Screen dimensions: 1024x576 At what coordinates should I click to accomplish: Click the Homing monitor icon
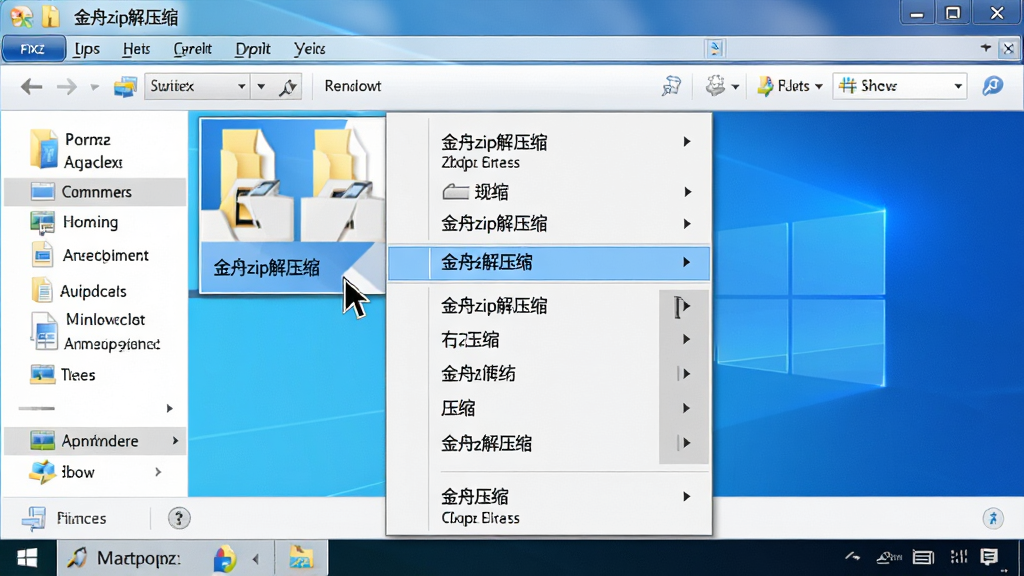(42, 223)
